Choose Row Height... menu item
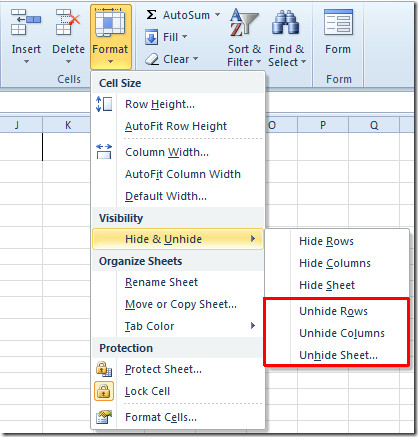The image size is (418, 437). (178, 104)
